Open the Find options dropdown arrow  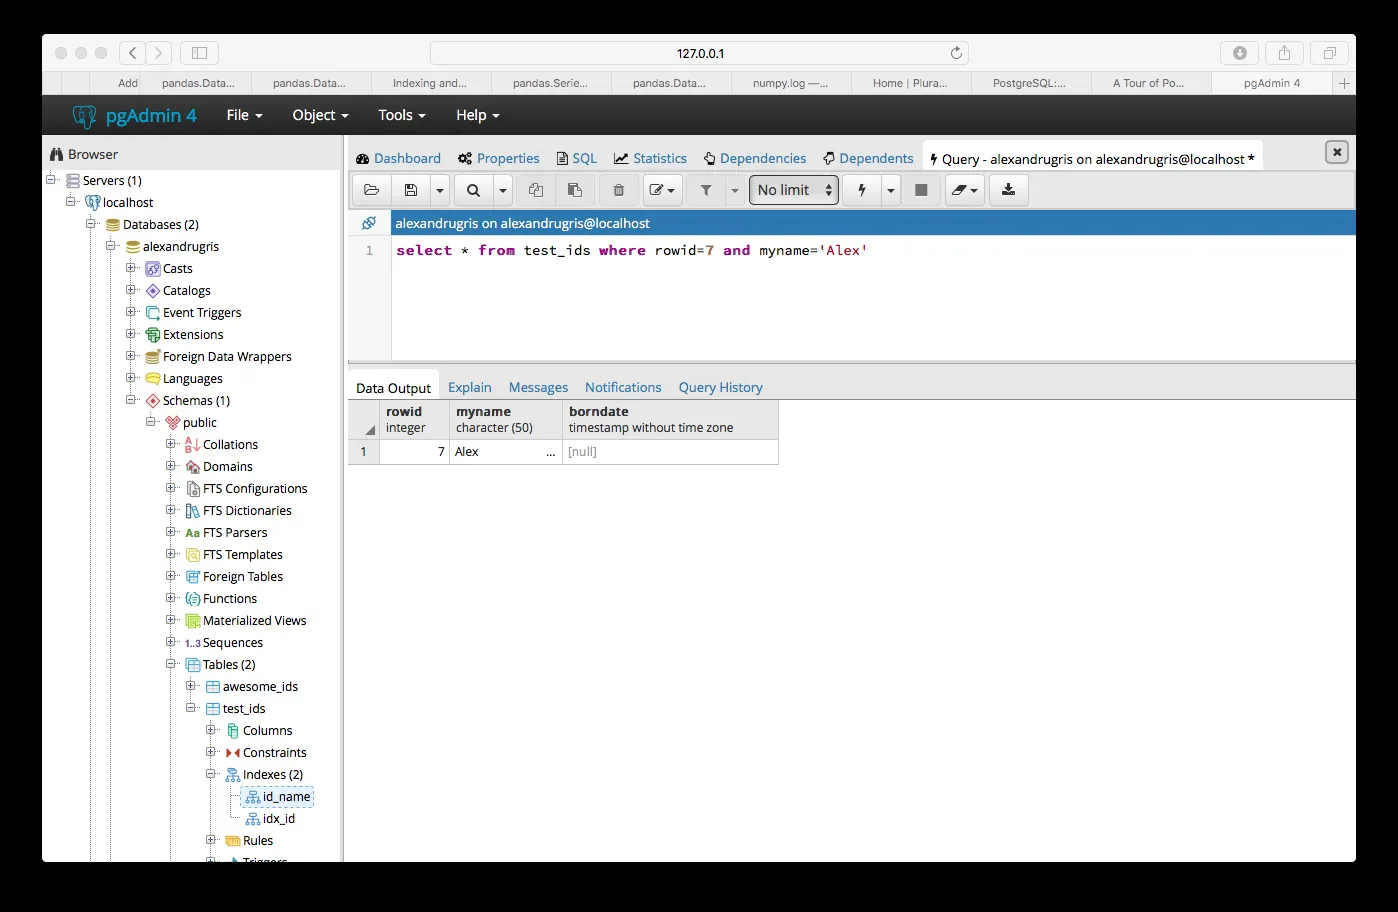pos(502,190)
